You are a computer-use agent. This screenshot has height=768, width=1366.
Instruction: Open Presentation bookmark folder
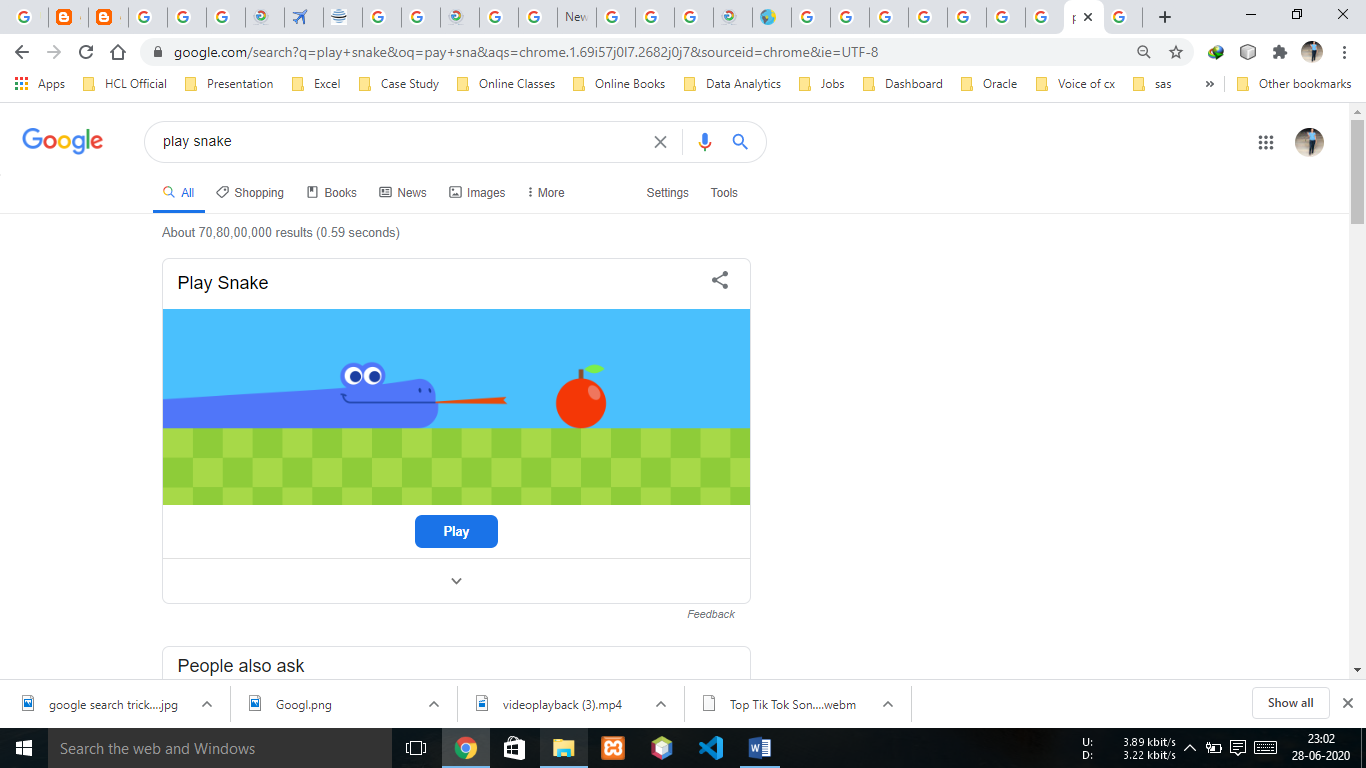tap(229, 84)
